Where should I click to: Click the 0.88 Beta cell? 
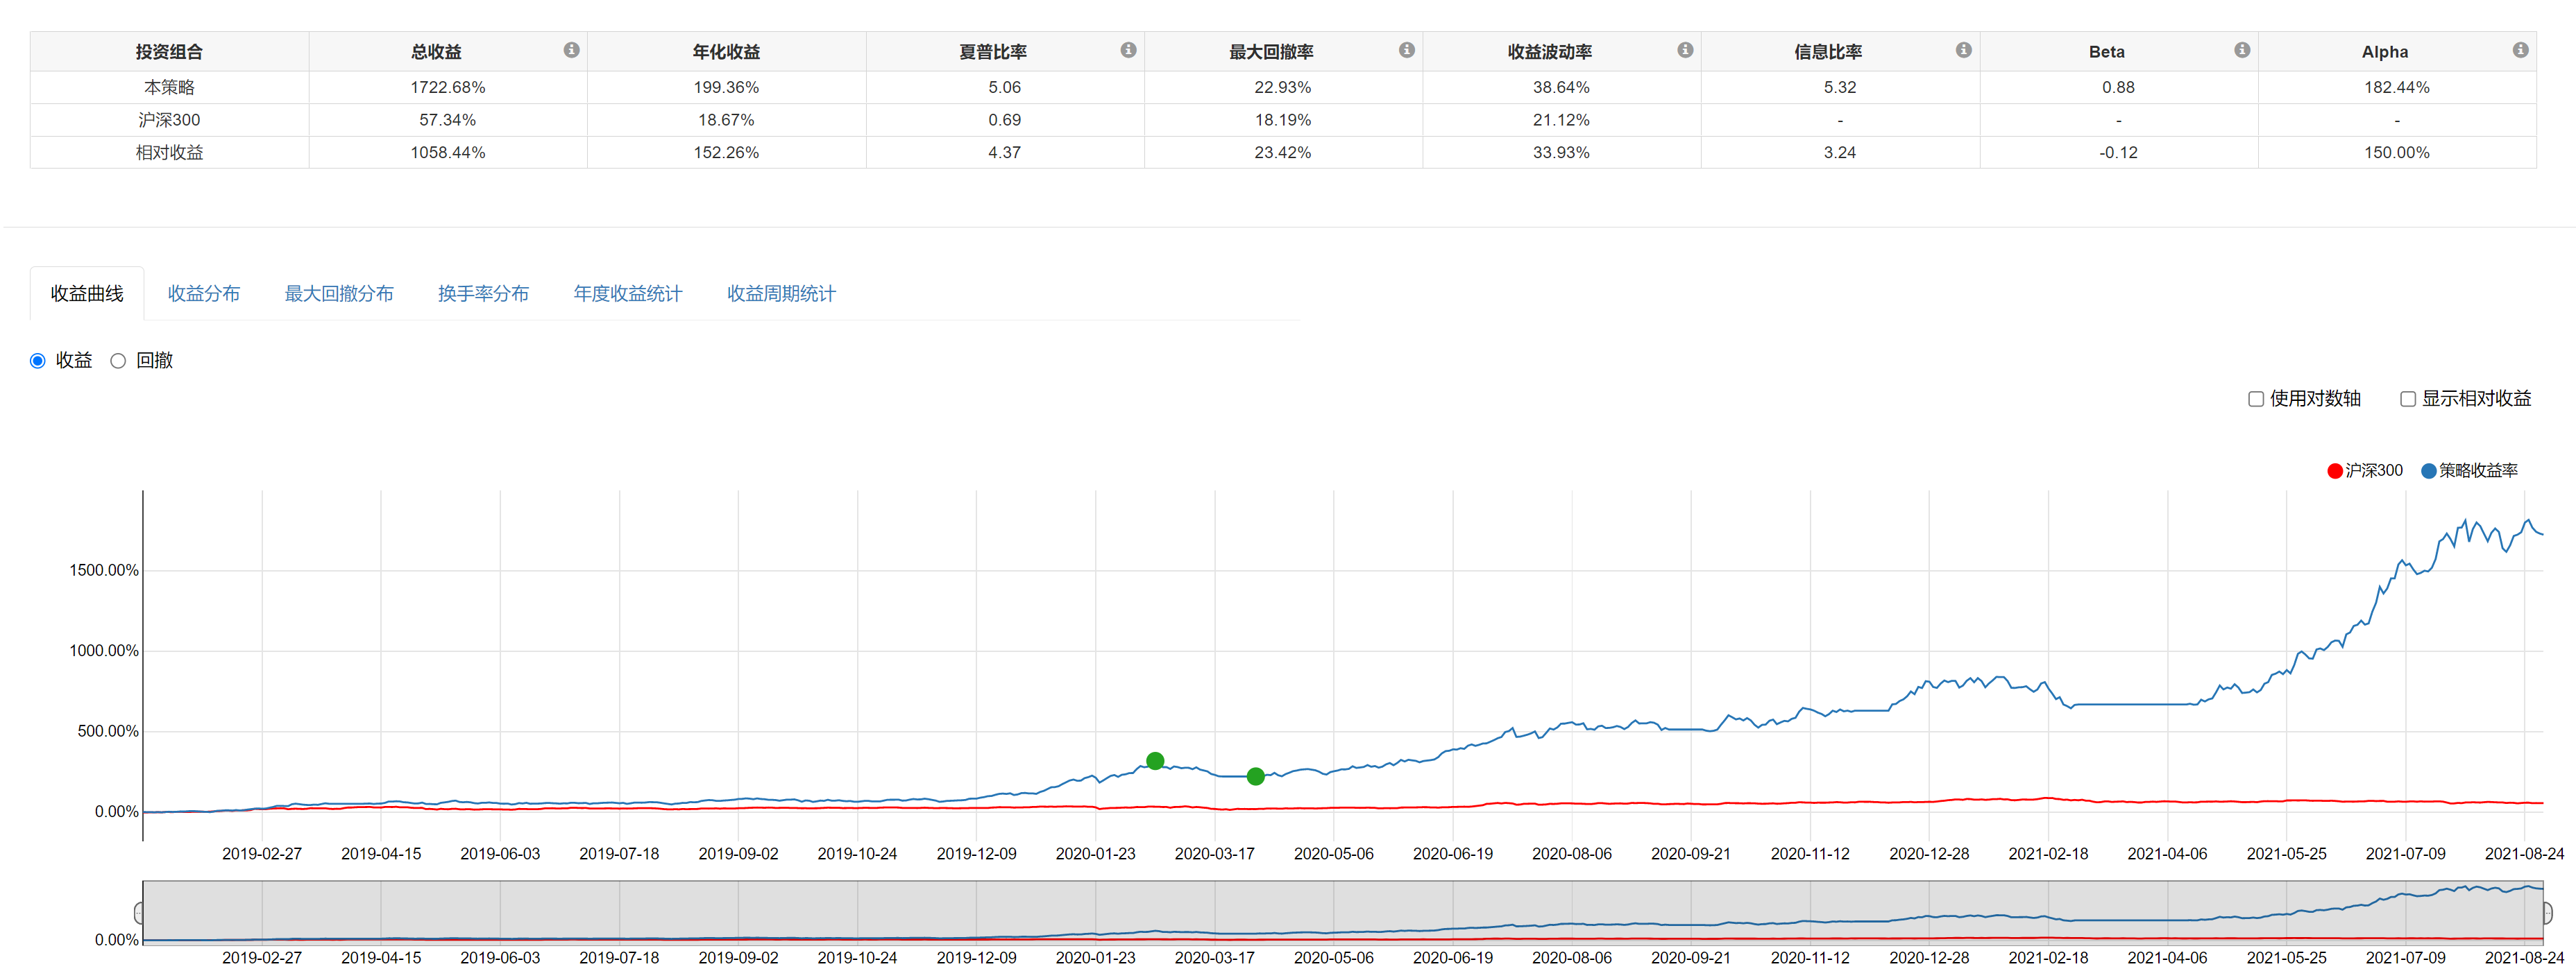coord(2118,87)
